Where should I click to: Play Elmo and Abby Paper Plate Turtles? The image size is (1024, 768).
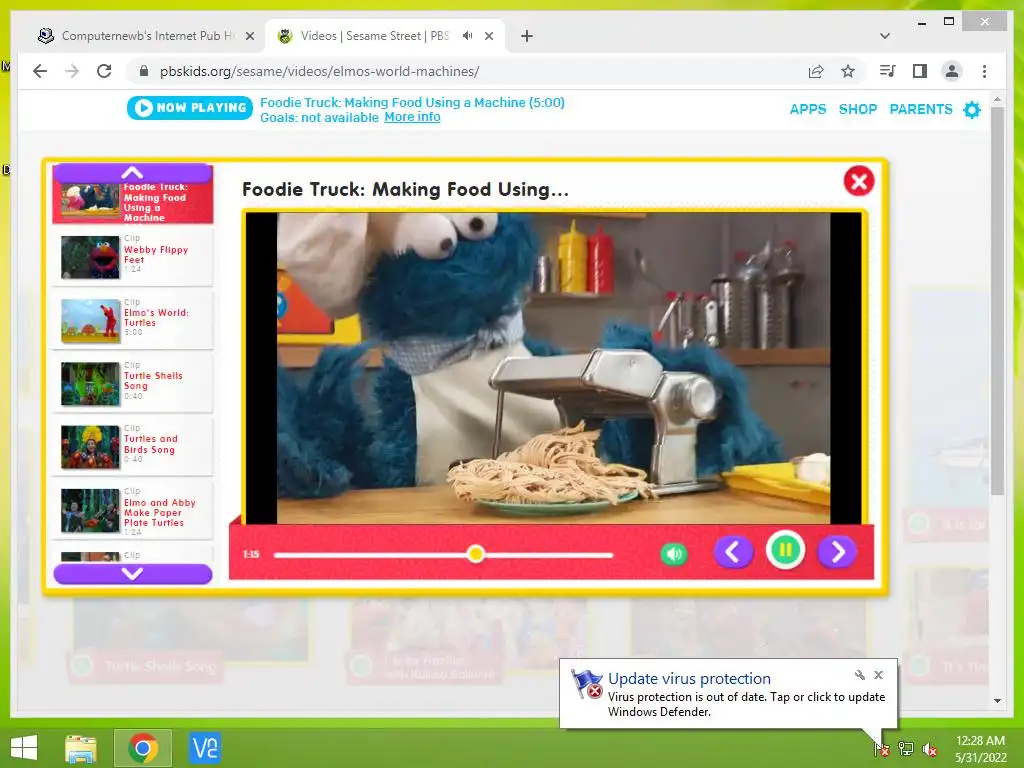[133, 510]
